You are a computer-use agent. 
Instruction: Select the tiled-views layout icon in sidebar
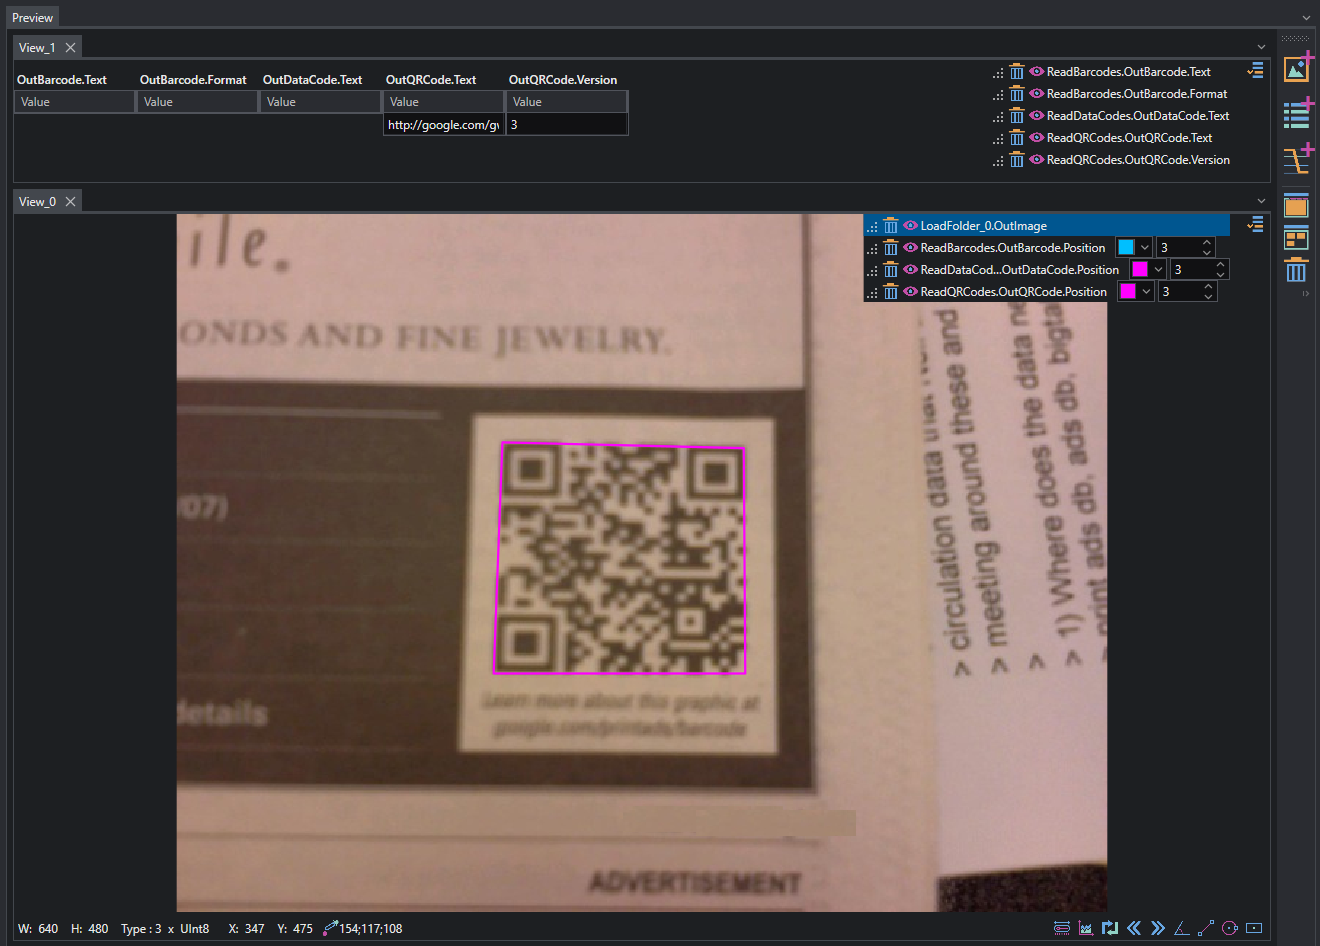[x=1296, y=238]
